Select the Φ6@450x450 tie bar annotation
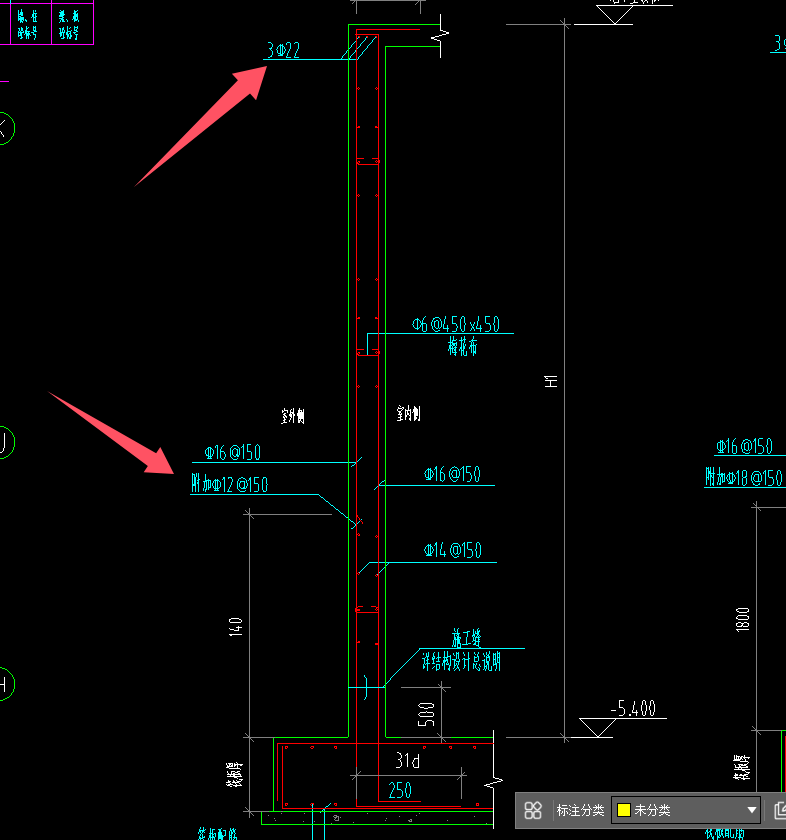The image size is (786, 840). click(x=456, y=324)
